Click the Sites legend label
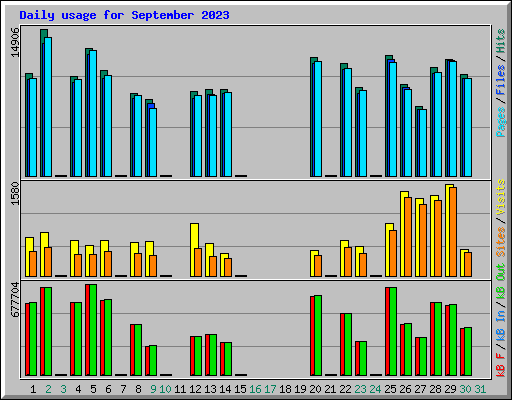Viewport: 512px width, 400px height. [x=501, y=242]
